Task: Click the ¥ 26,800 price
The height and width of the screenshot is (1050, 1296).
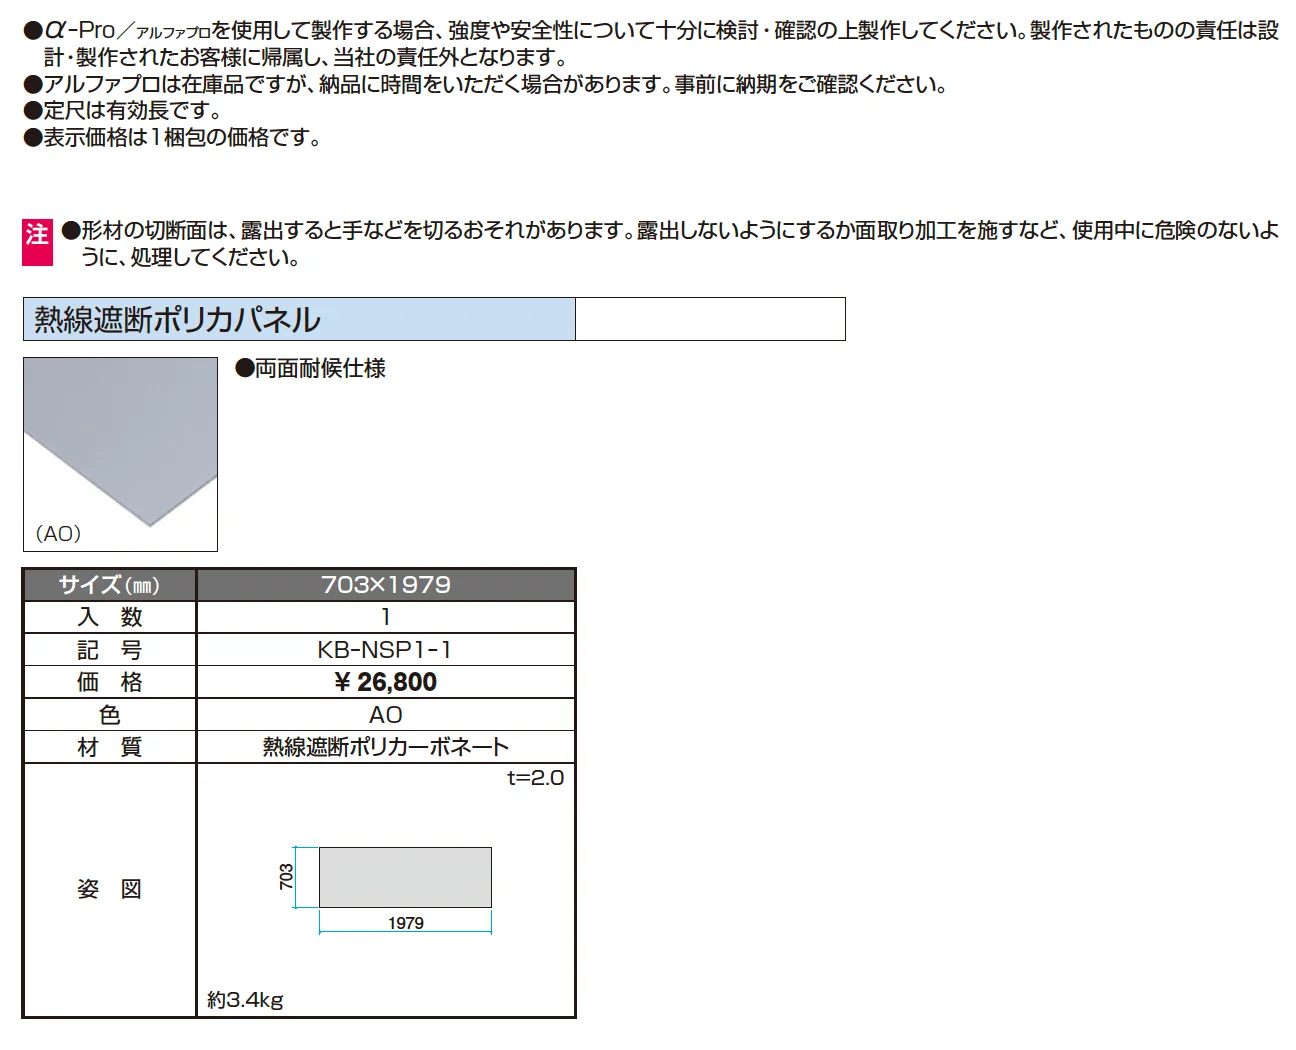Action: tap(386, 682)
